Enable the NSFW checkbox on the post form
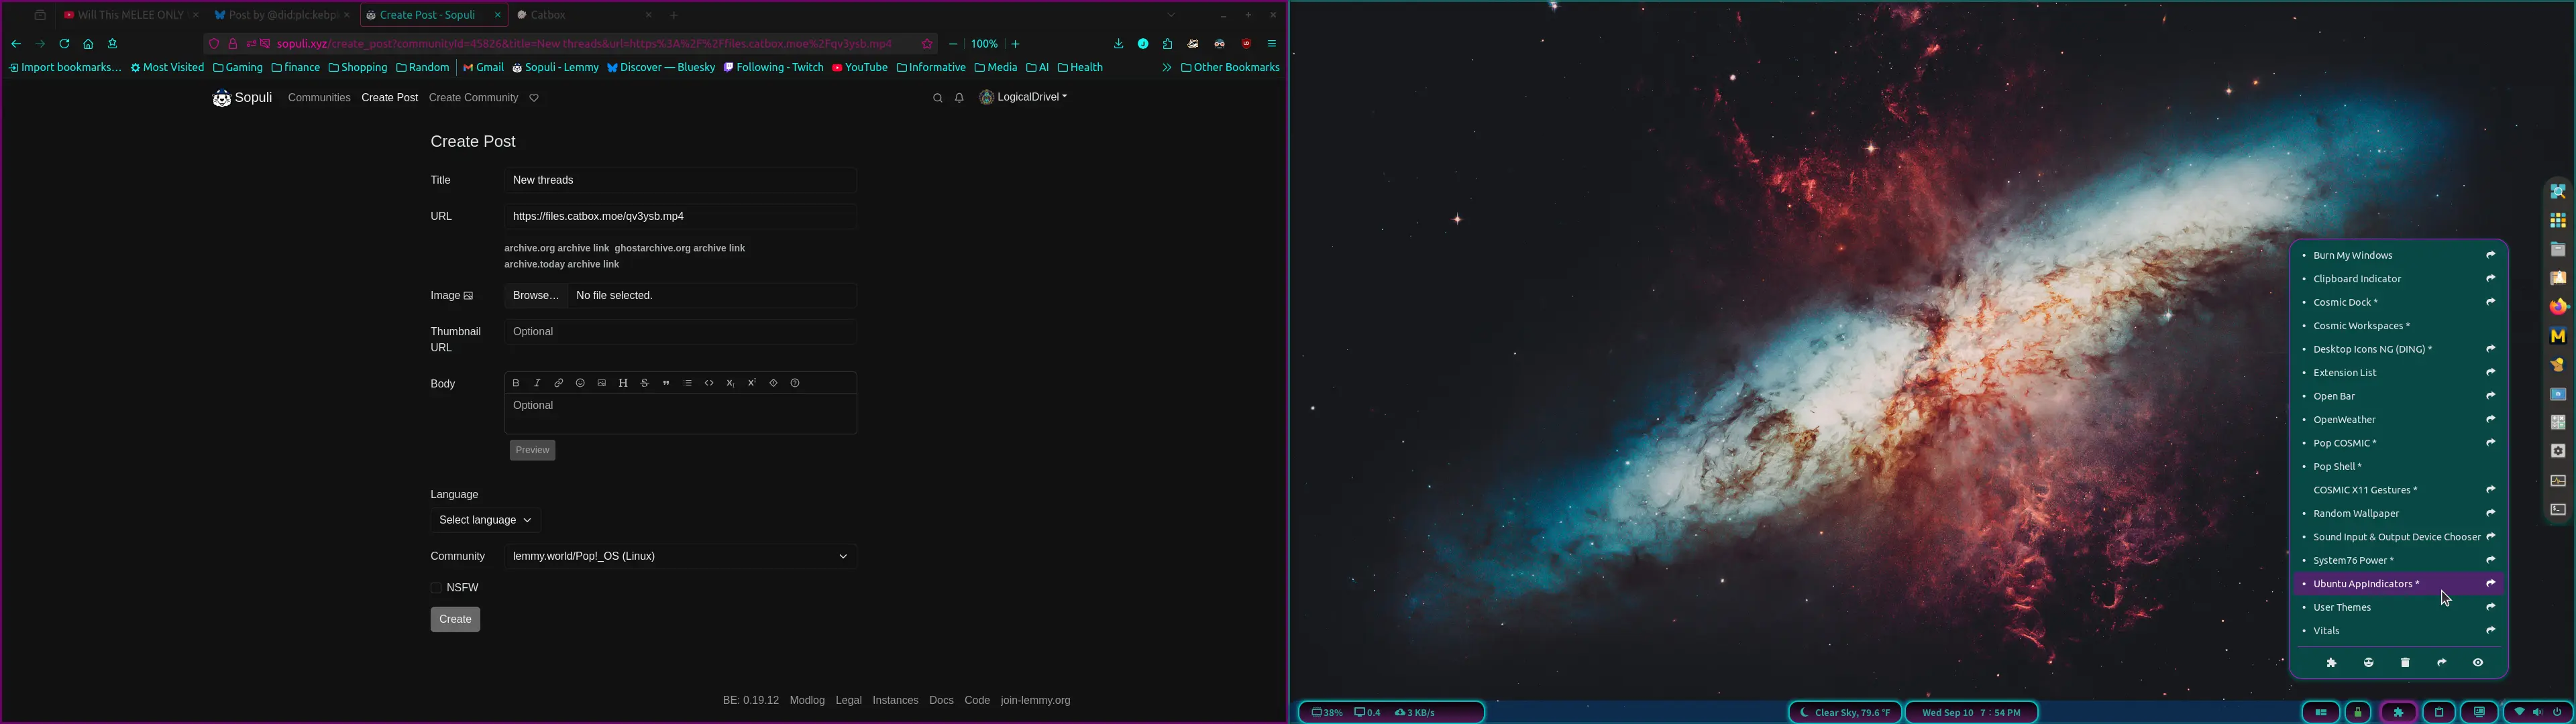Viewport: 2576px width, 724px height. pos(436,587)
